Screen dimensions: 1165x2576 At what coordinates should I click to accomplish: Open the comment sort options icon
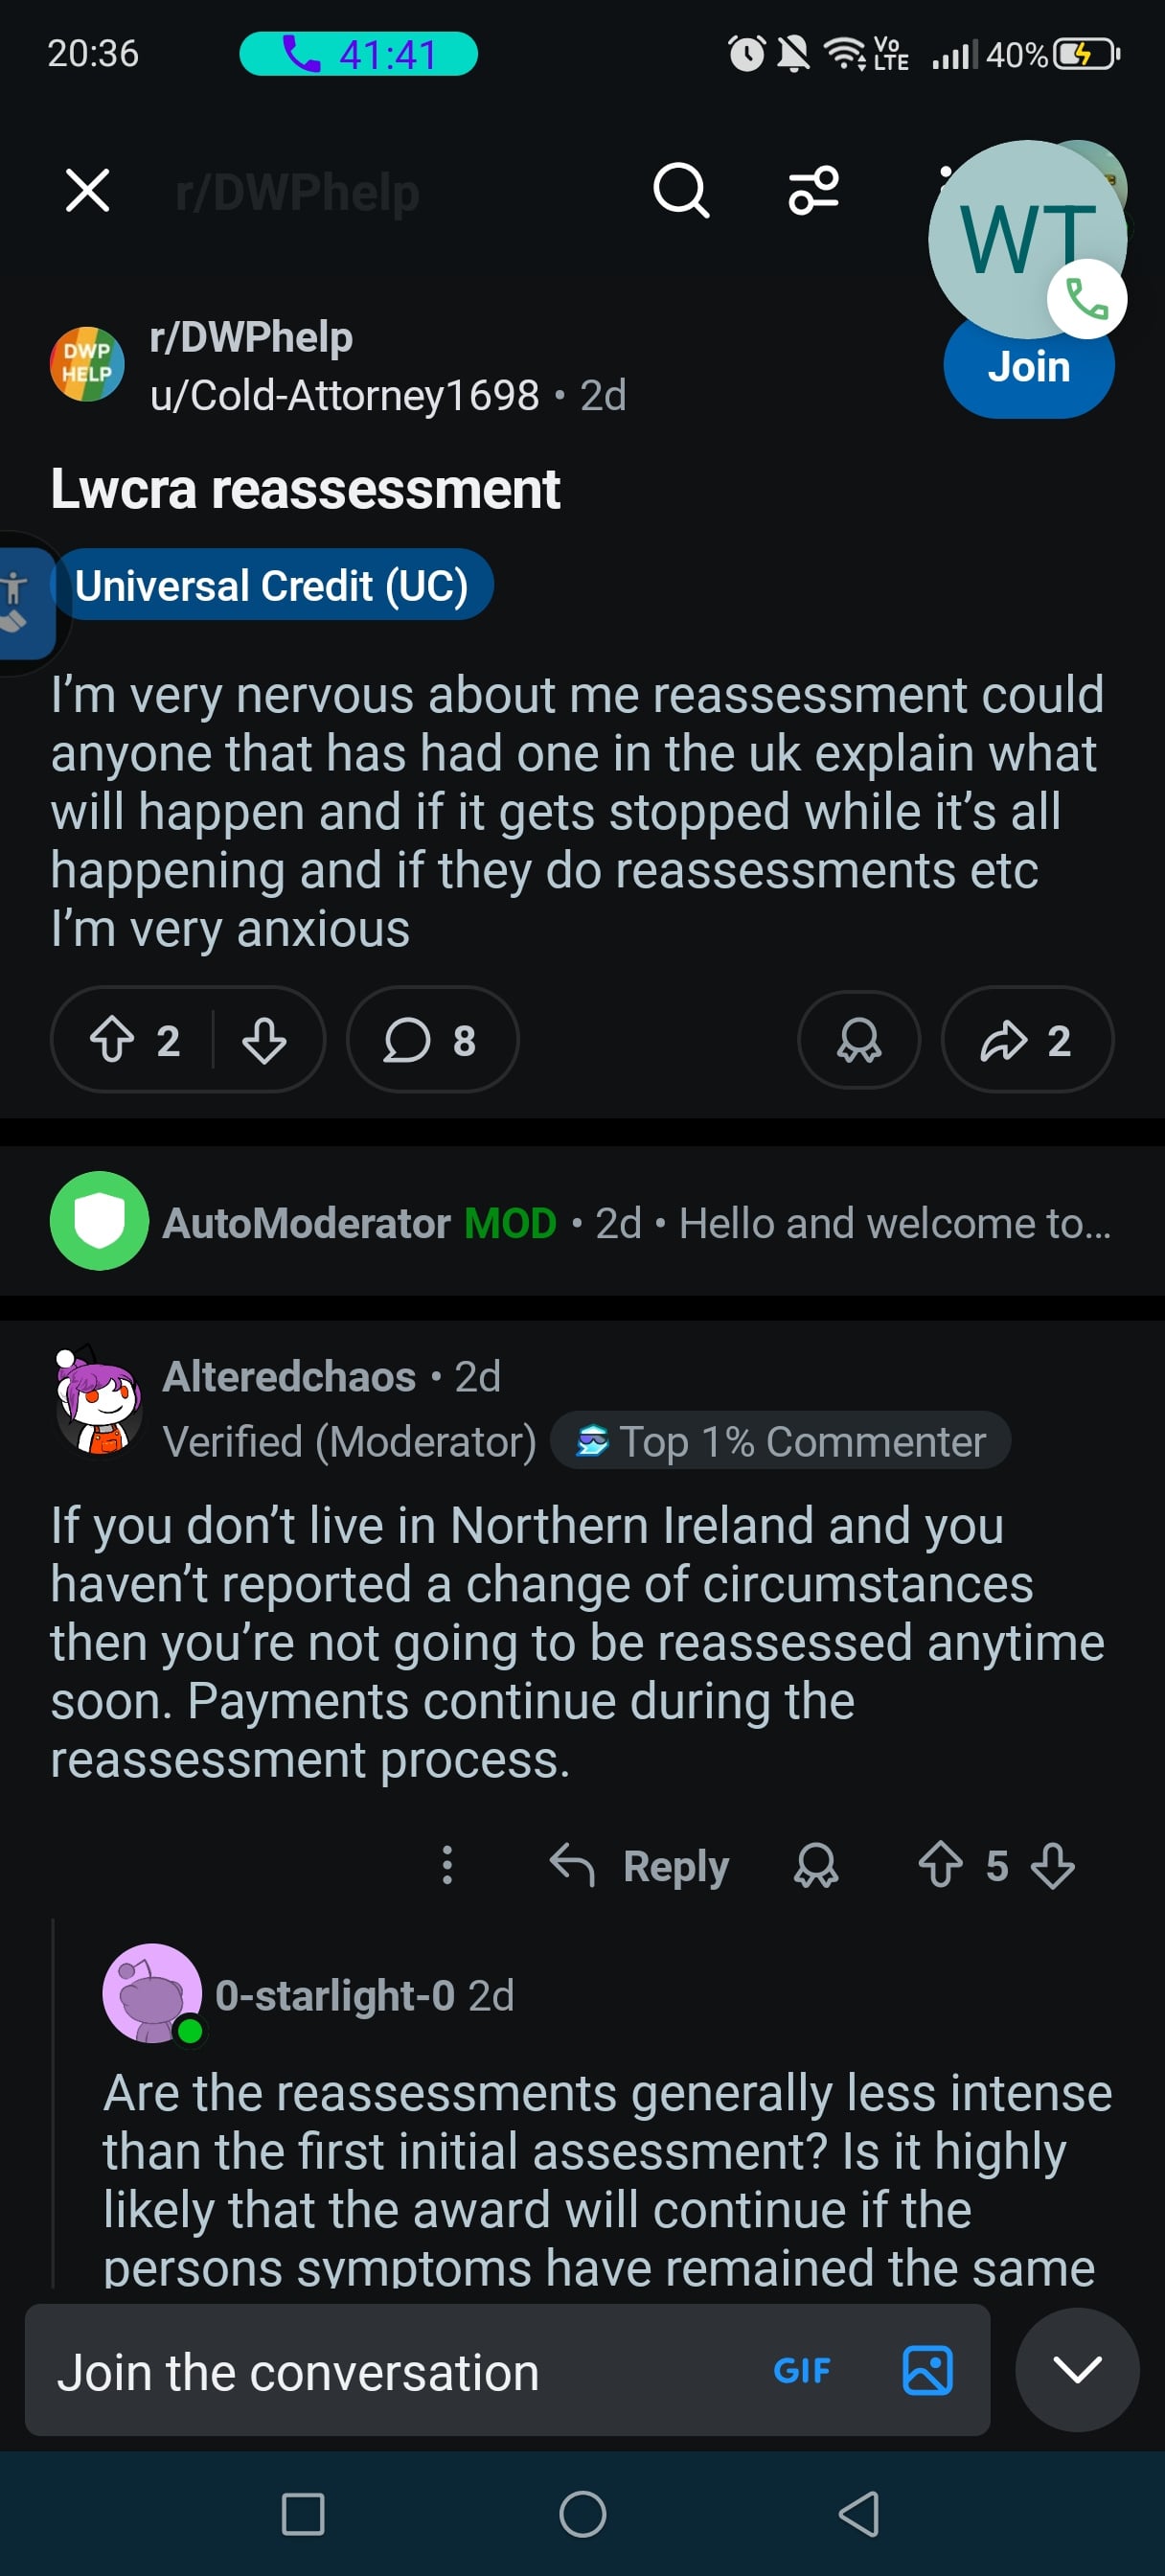point(813,191)
